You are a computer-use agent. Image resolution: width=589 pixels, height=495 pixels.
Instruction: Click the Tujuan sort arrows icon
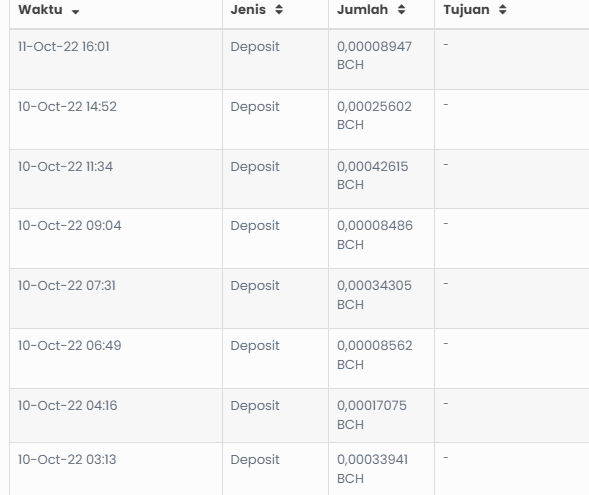(503, 9)
